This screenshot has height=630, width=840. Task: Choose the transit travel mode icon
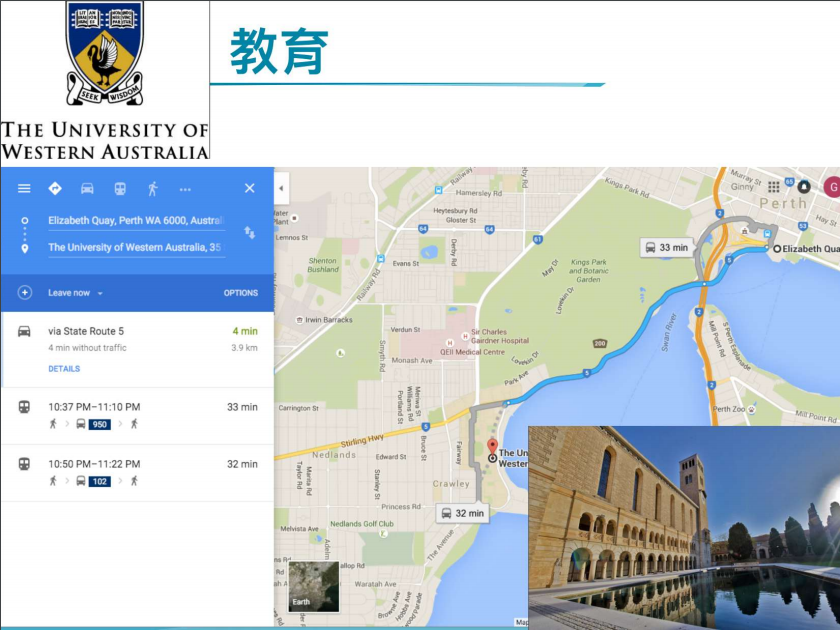(x=120, y=189)
